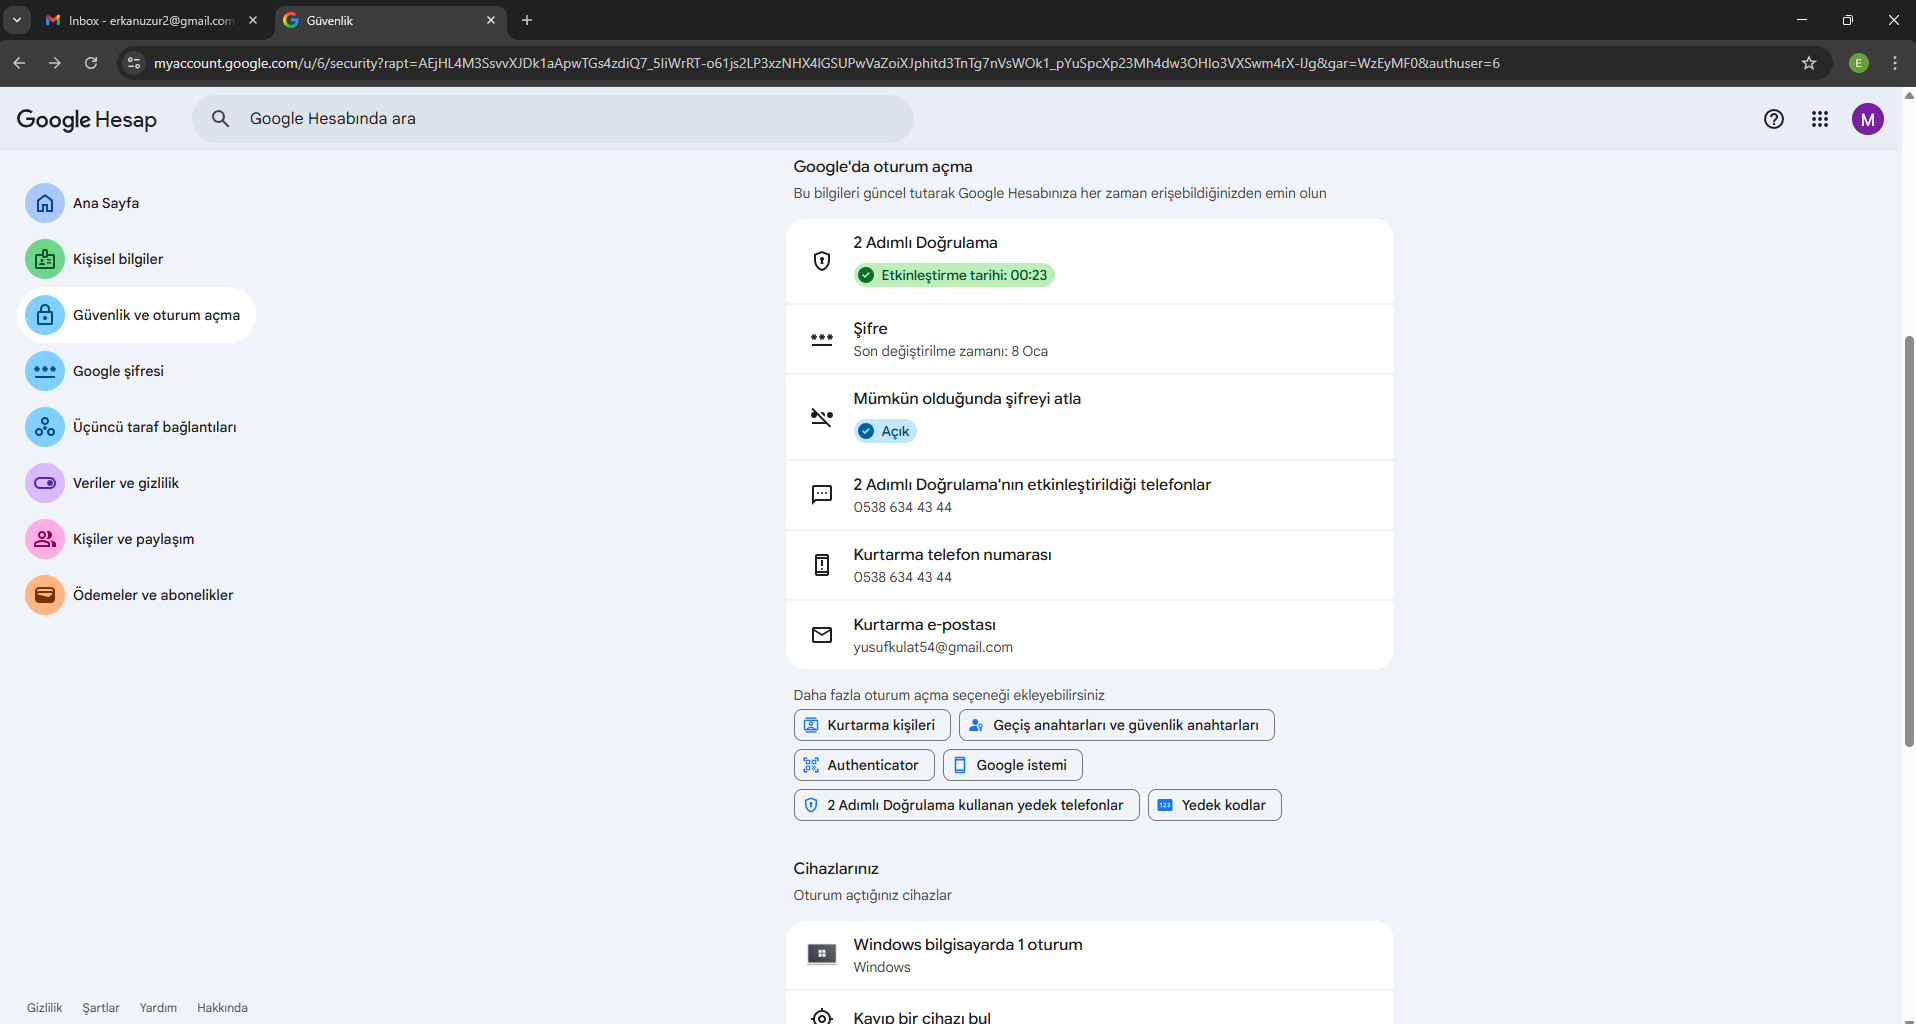This screenshot has height=1024, width=1916.
Task: Open Ödemeler ve abonelikler section
Action: (153, 595)
